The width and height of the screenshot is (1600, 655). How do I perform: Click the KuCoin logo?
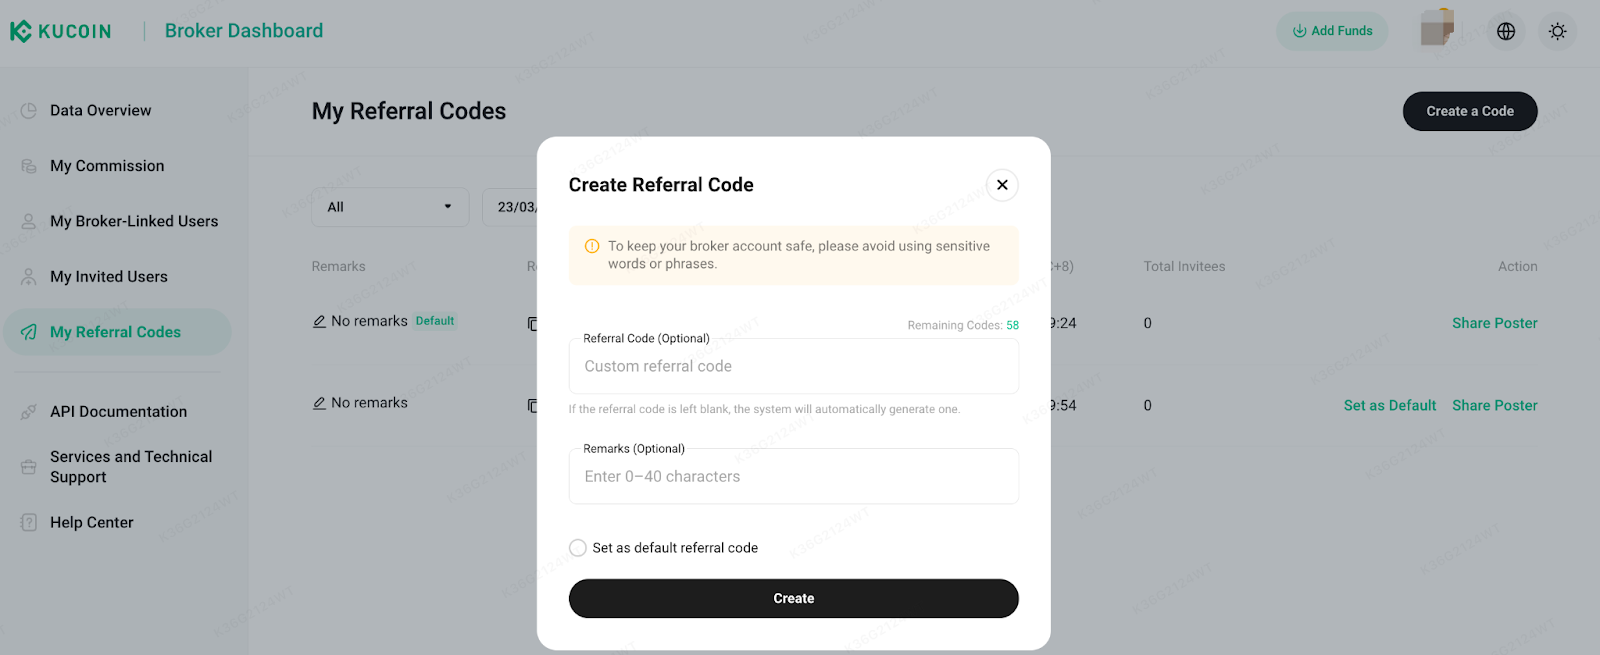point(61,31)
